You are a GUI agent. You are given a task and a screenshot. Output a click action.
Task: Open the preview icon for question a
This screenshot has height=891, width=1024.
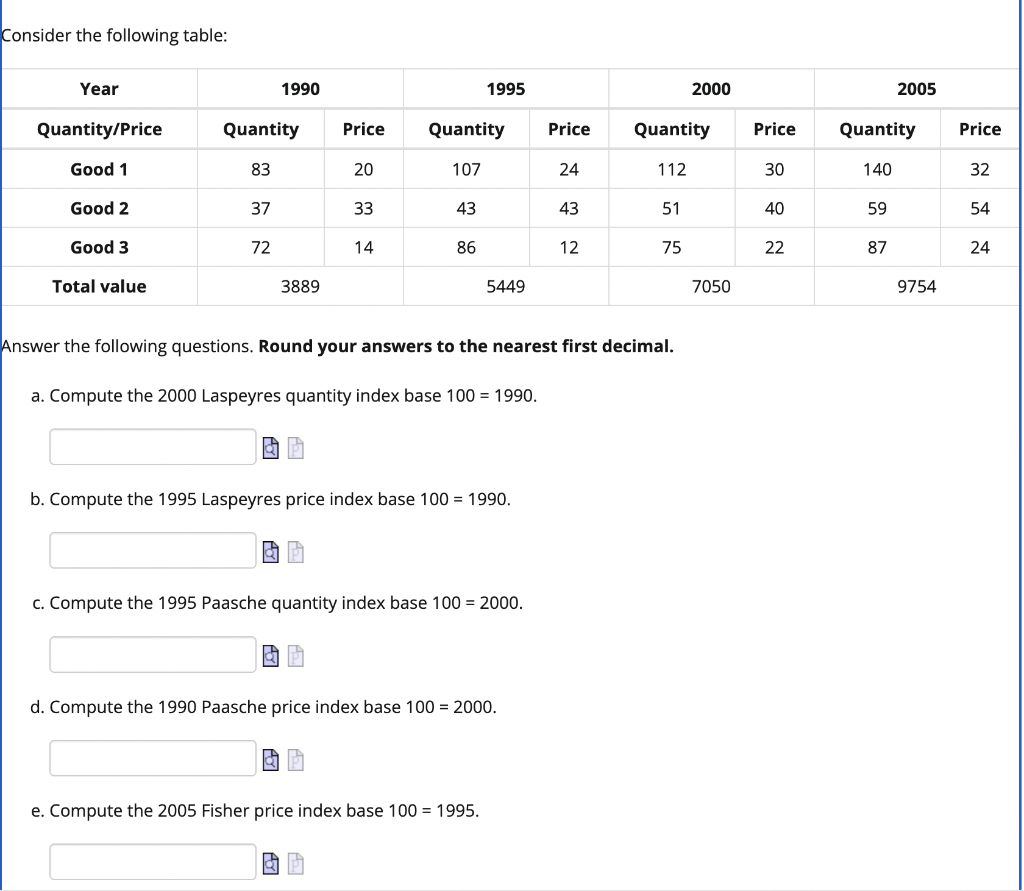tap(271, 447)
